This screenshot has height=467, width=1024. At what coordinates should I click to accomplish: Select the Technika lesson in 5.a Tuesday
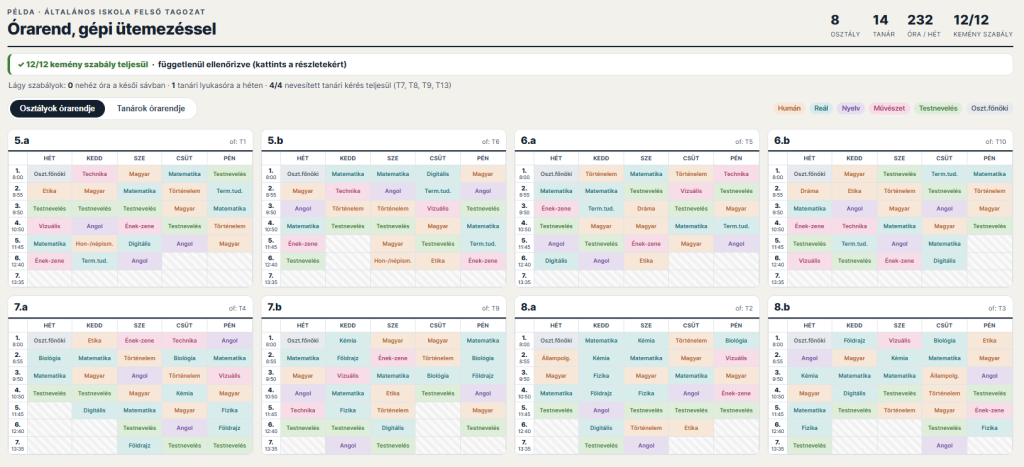(95, 174)
